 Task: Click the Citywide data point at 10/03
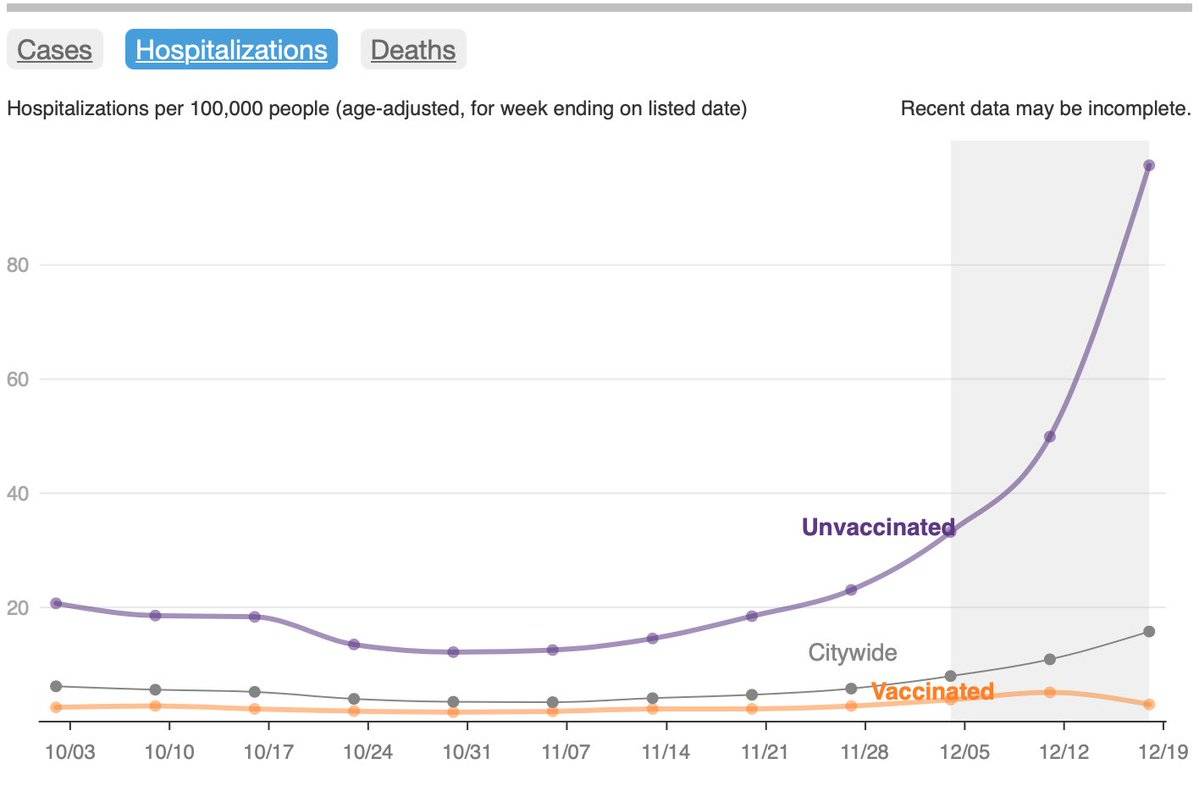pos(56,686)
